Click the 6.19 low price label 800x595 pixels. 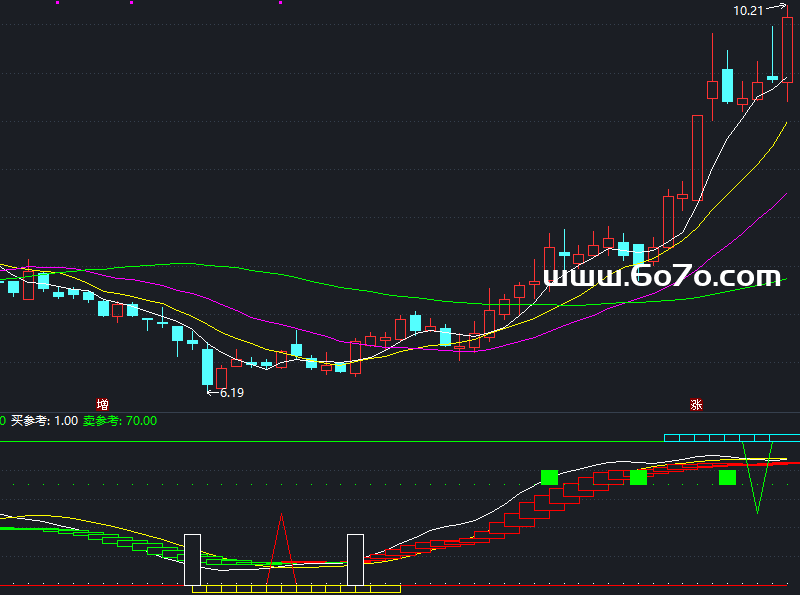click(x=231, y=393)
